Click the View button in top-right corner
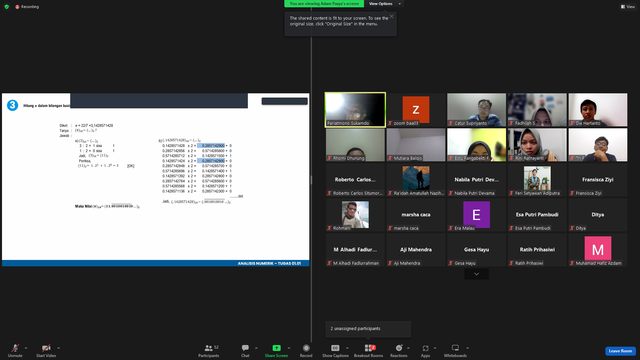 coord(628,7)
